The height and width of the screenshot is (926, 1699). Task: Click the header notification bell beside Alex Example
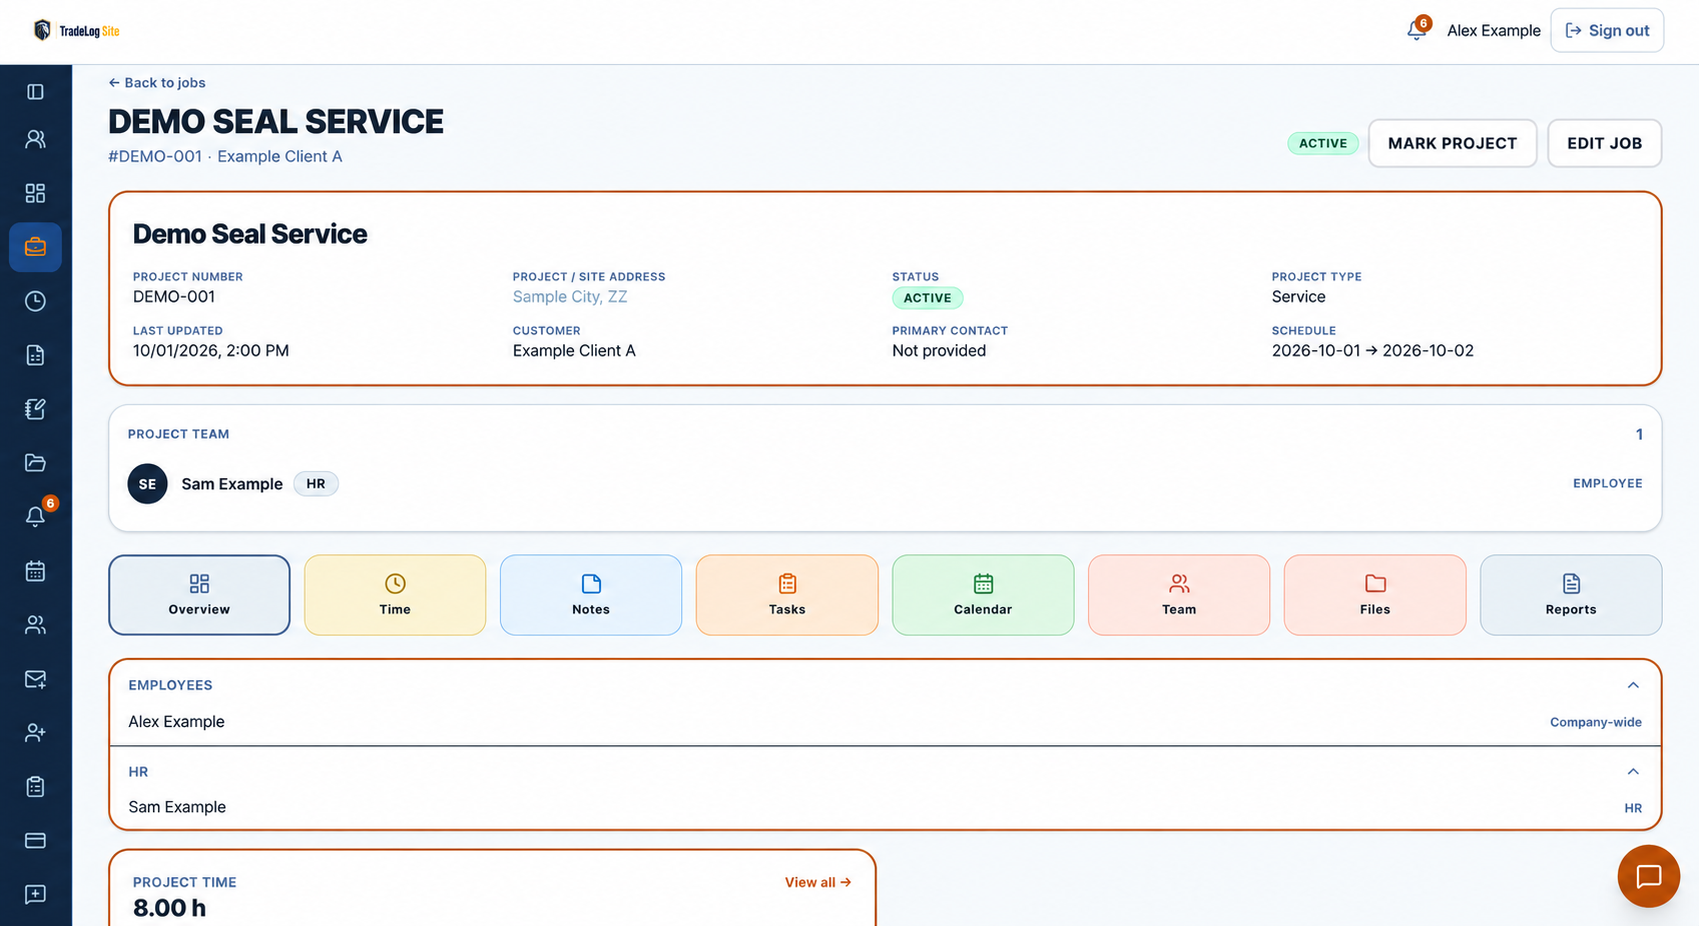click(x=1417, y=30)
